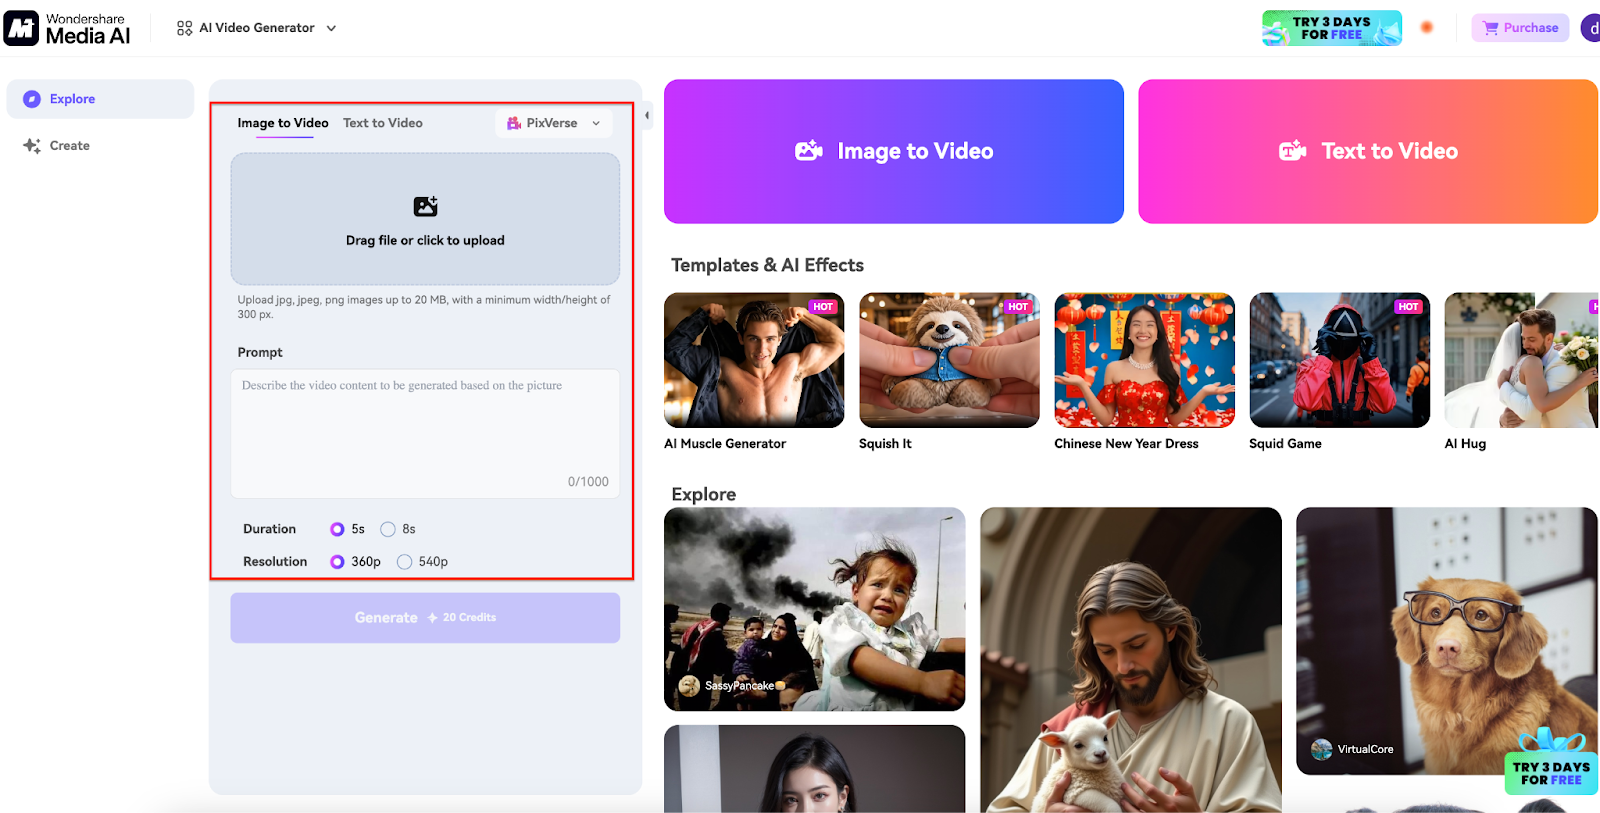
Task: Collapse the left panel arrow
Action: click(x=647, y=116)
